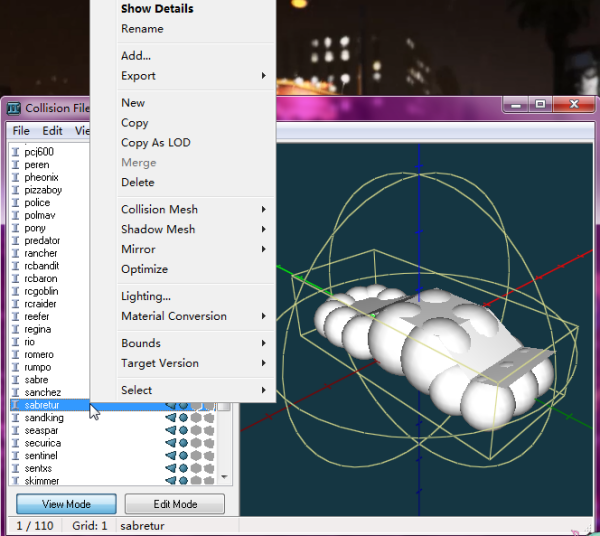Viewport: 600px width, 536px height.
Task: Click the blue sphere icon in sandking row
Action: point(184,417)
